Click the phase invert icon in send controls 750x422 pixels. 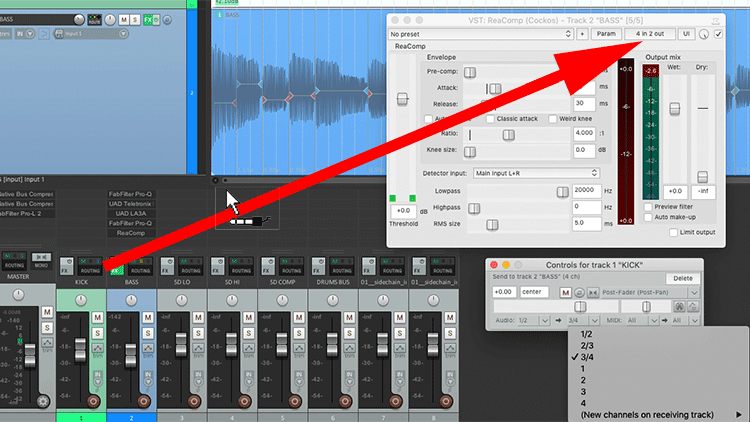(579, 292)
